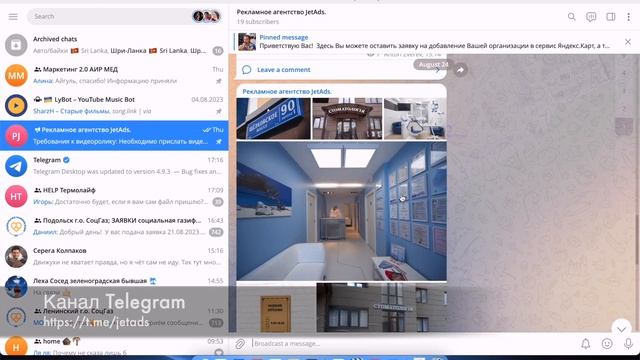Click the HT red avatar
The width and height of the screenshot is (640, 360).
[16, 196]
